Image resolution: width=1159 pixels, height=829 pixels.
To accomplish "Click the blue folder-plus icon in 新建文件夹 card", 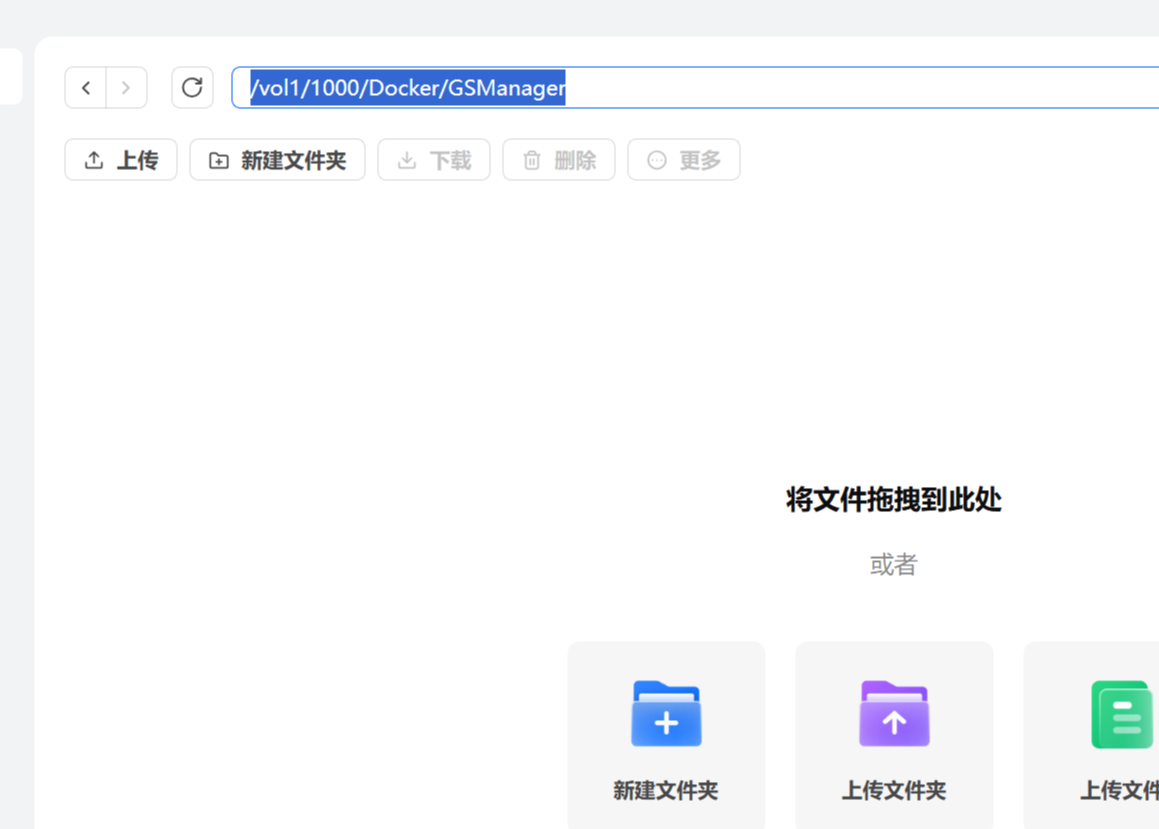I will tap(666, 713).
